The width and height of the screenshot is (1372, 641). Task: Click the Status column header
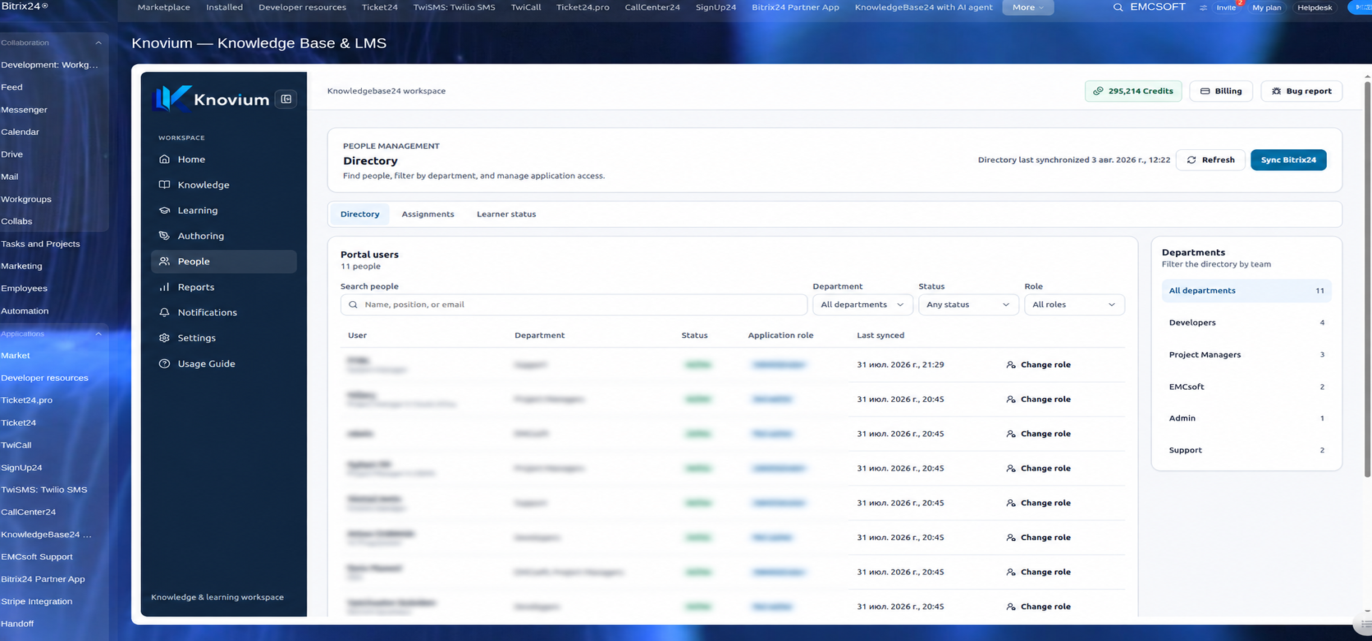click(x=694, y=336)
